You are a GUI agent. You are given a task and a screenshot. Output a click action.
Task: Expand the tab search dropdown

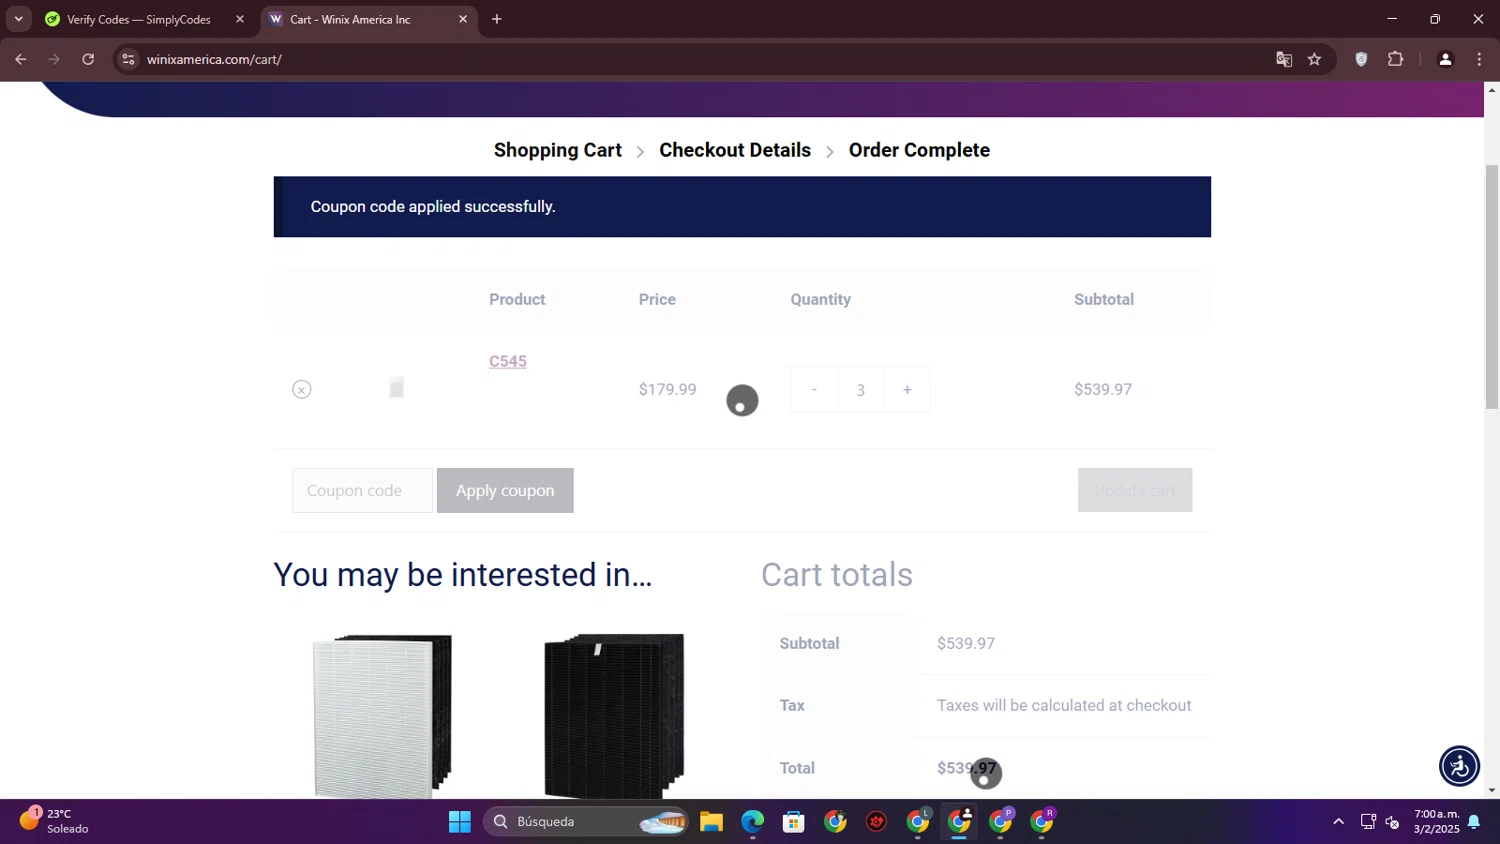(18, 19)
